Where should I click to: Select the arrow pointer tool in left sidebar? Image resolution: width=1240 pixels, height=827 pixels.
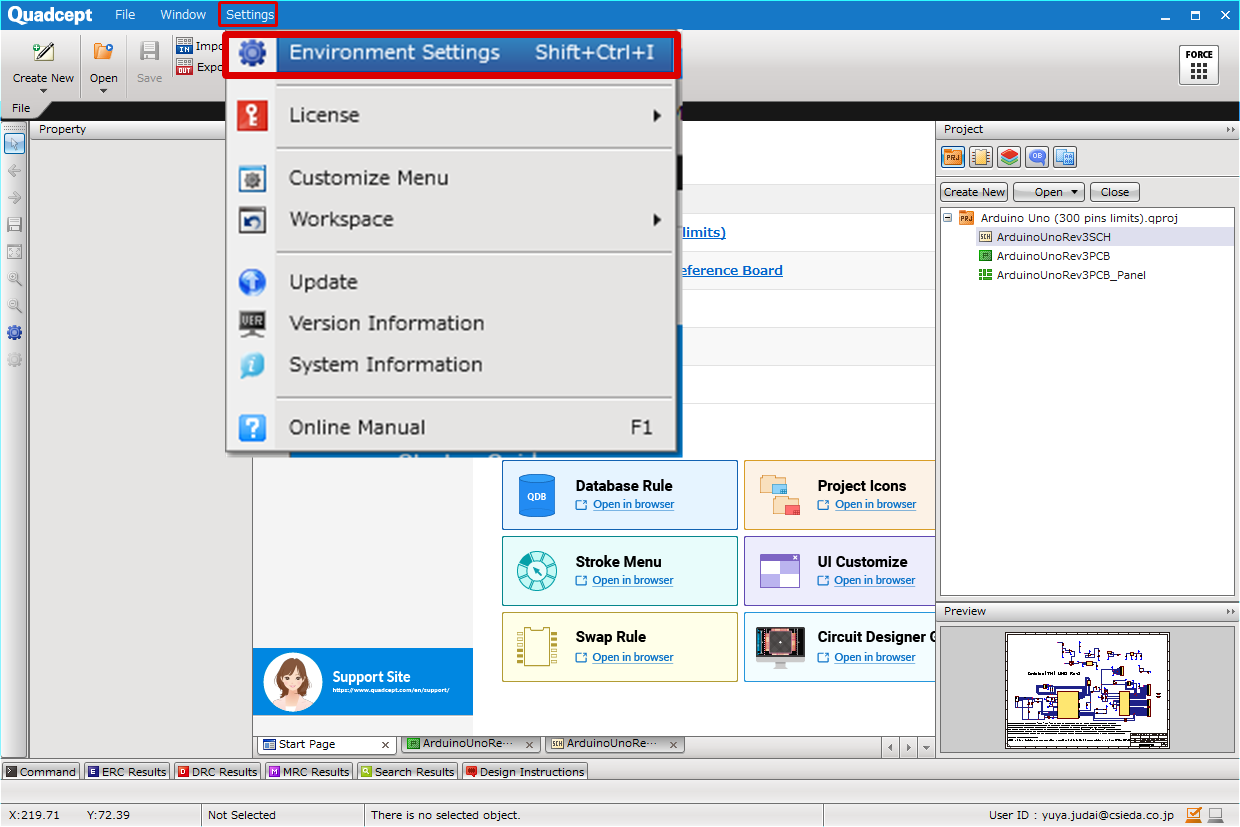click(14, 144)
